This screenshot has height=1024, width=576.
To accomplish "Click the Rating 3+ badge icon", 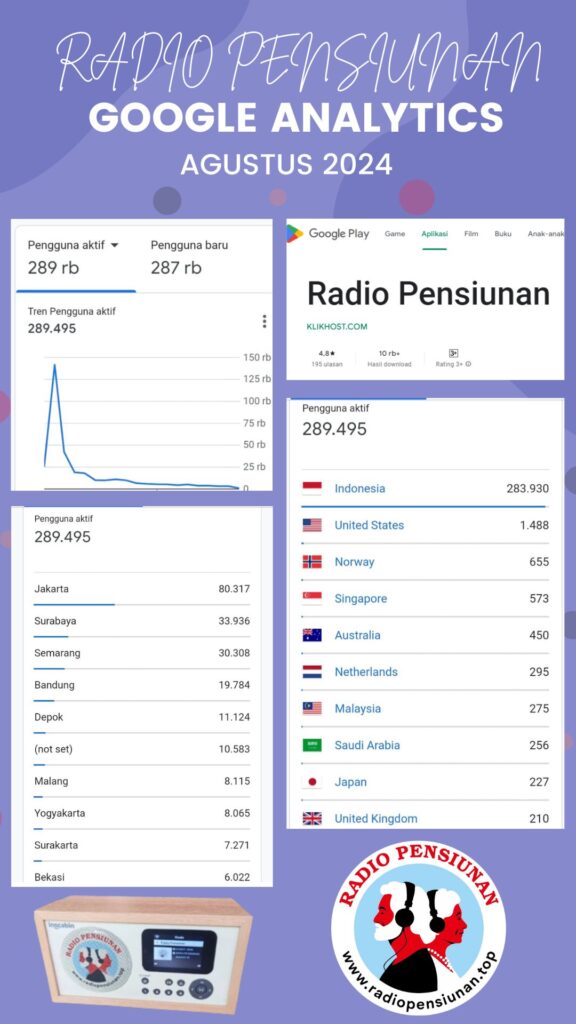I will pos(453,353).
